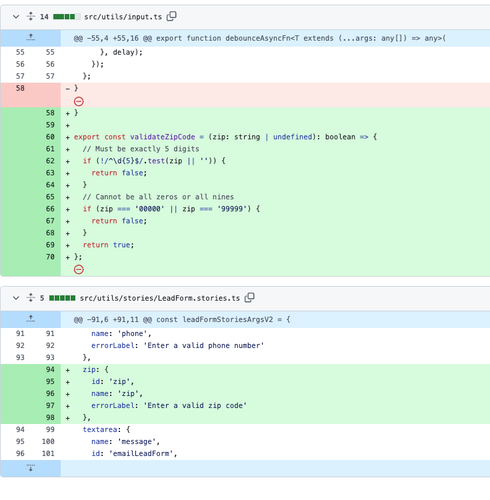The height and width of the screenshot is (500, 490).
Task: Expand hidden lines below line 101
Action: click(31, 468)
